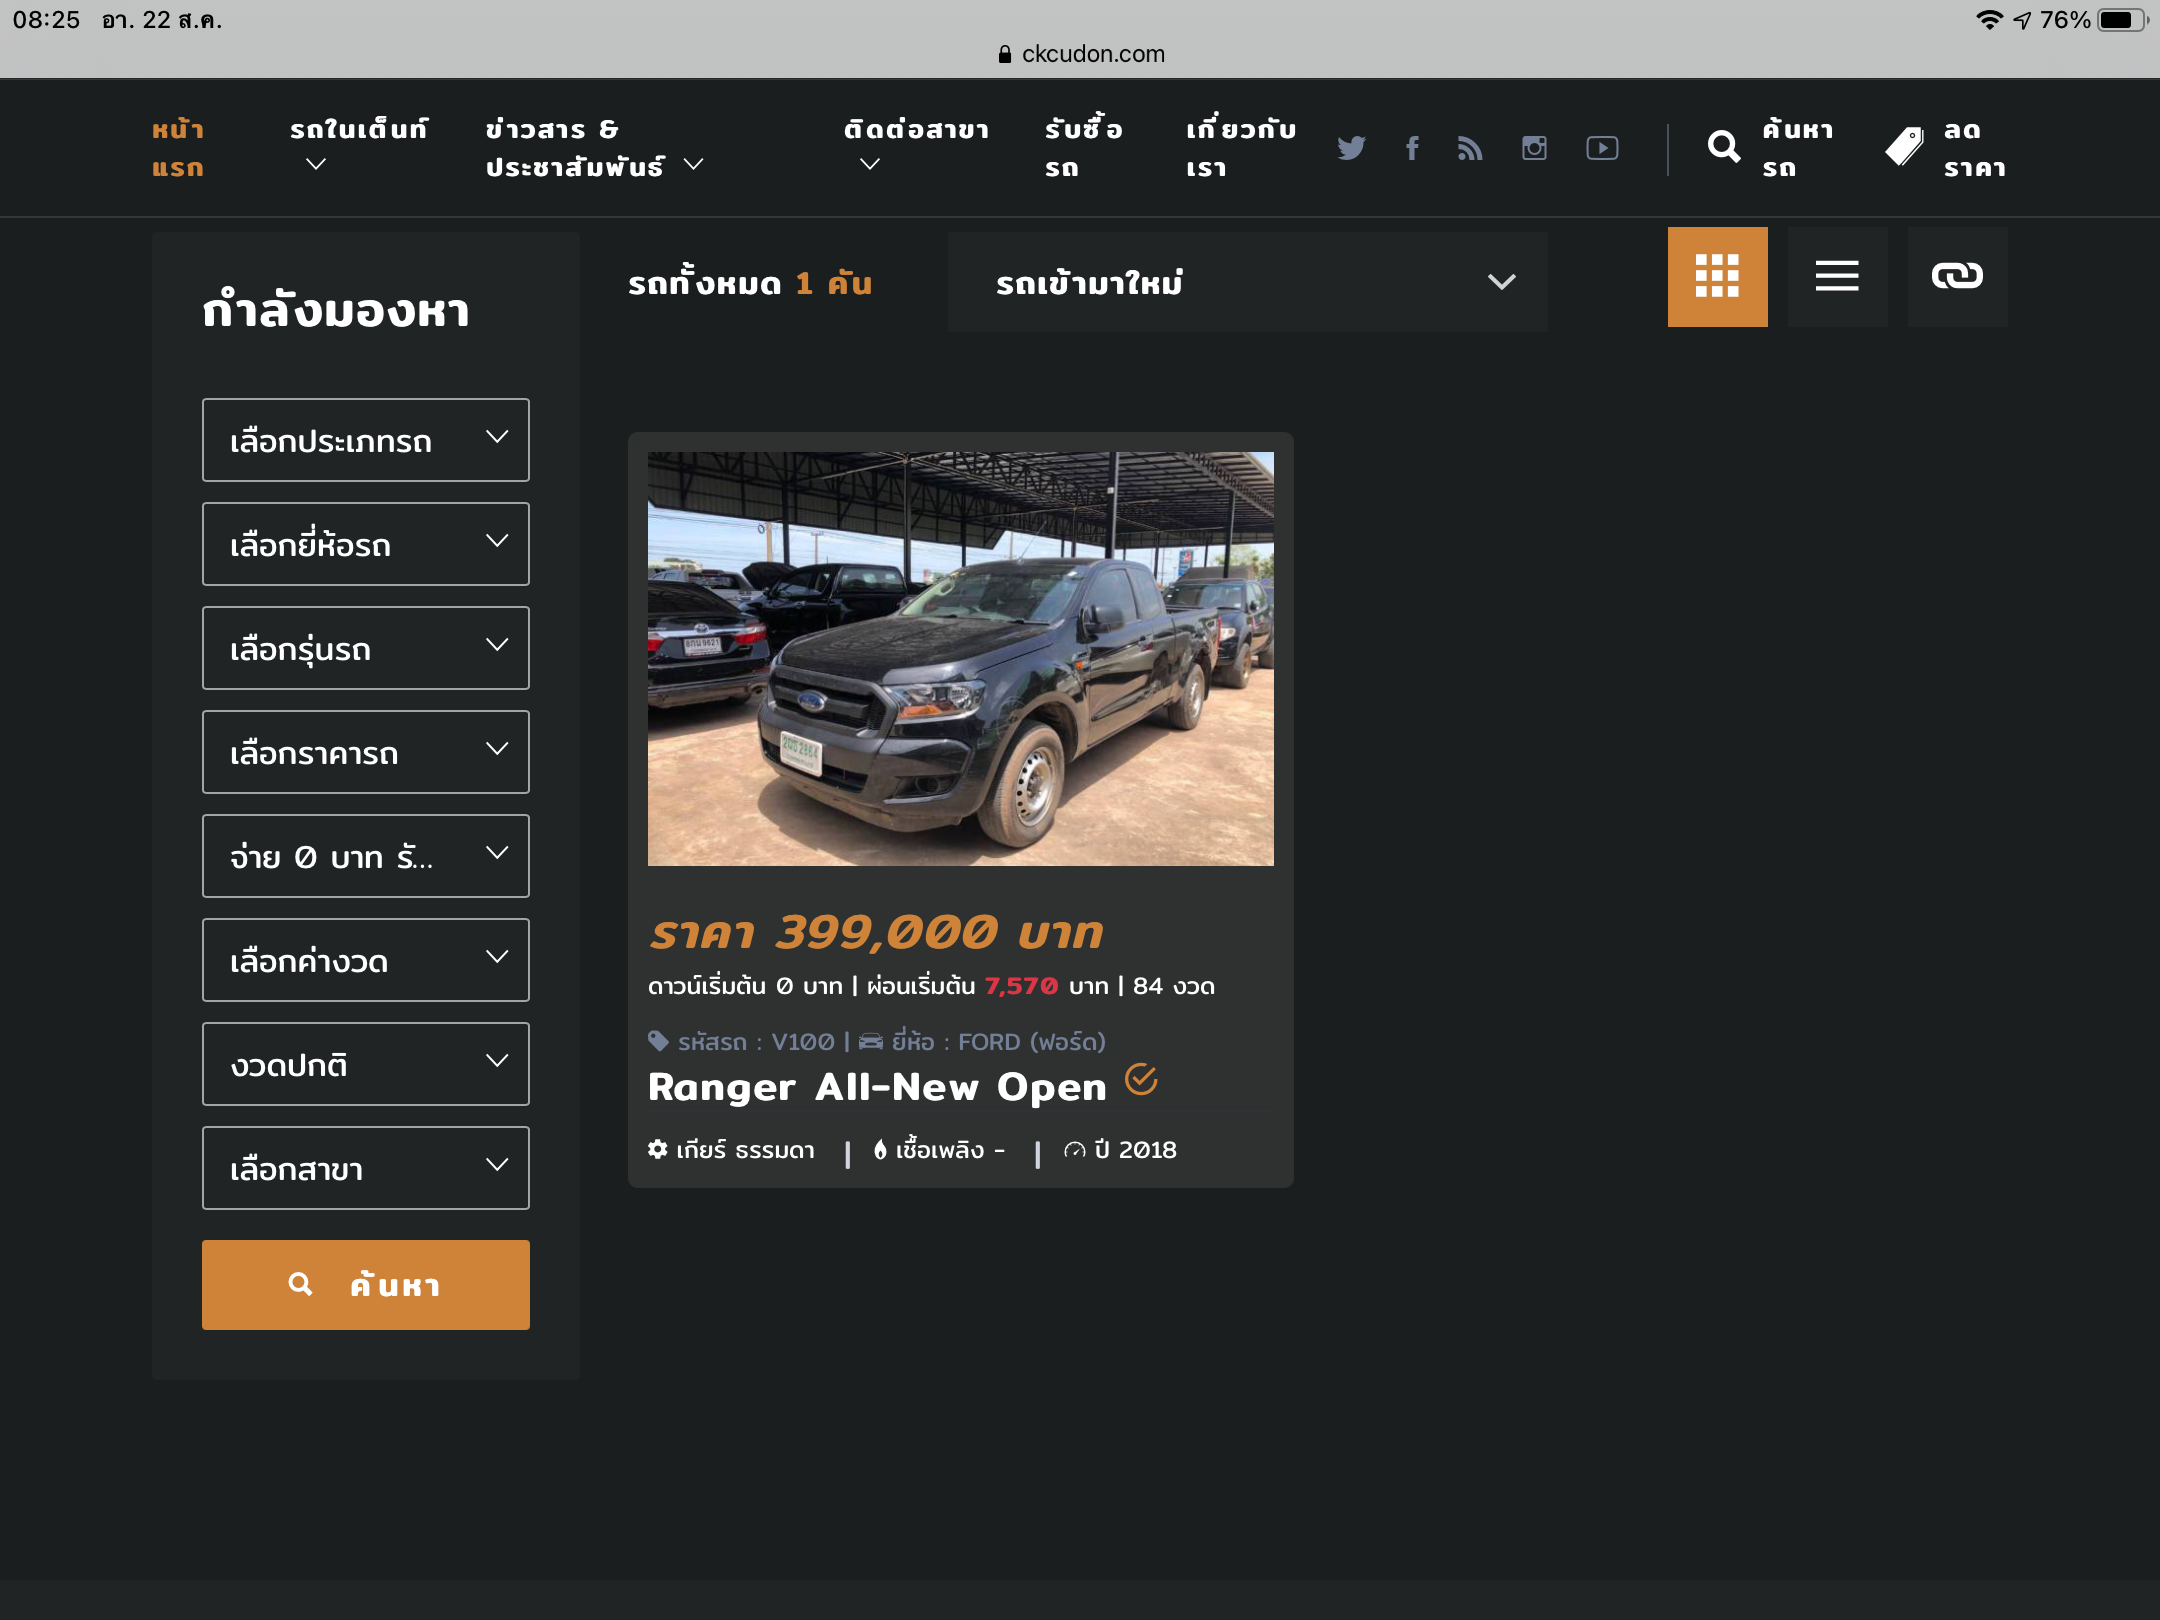Screen dimensions: 2160x1620
Task: Open the เลือกยี่ห้อรถ brand dropdown
Action: click(365, 544)
